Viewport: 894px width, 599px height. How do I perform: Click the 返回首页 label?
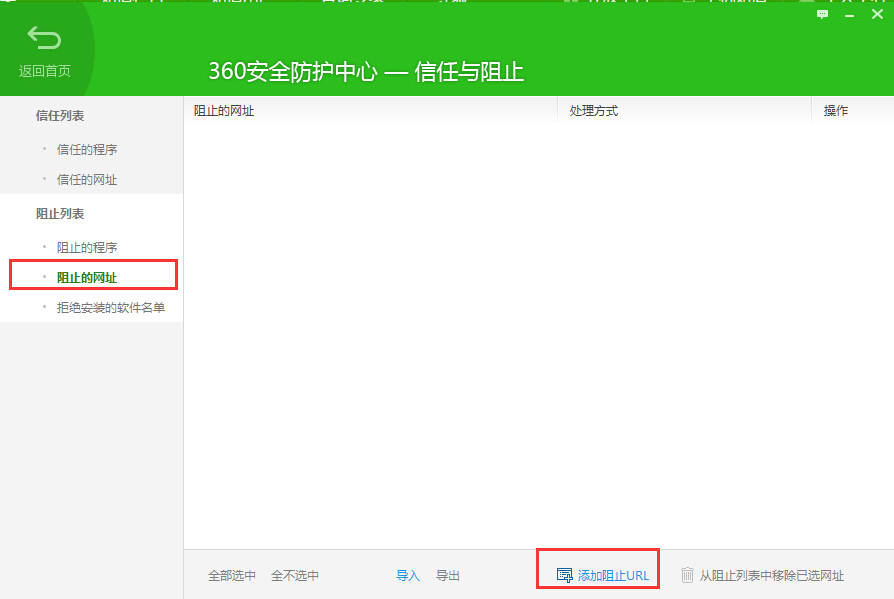point(44,71)
